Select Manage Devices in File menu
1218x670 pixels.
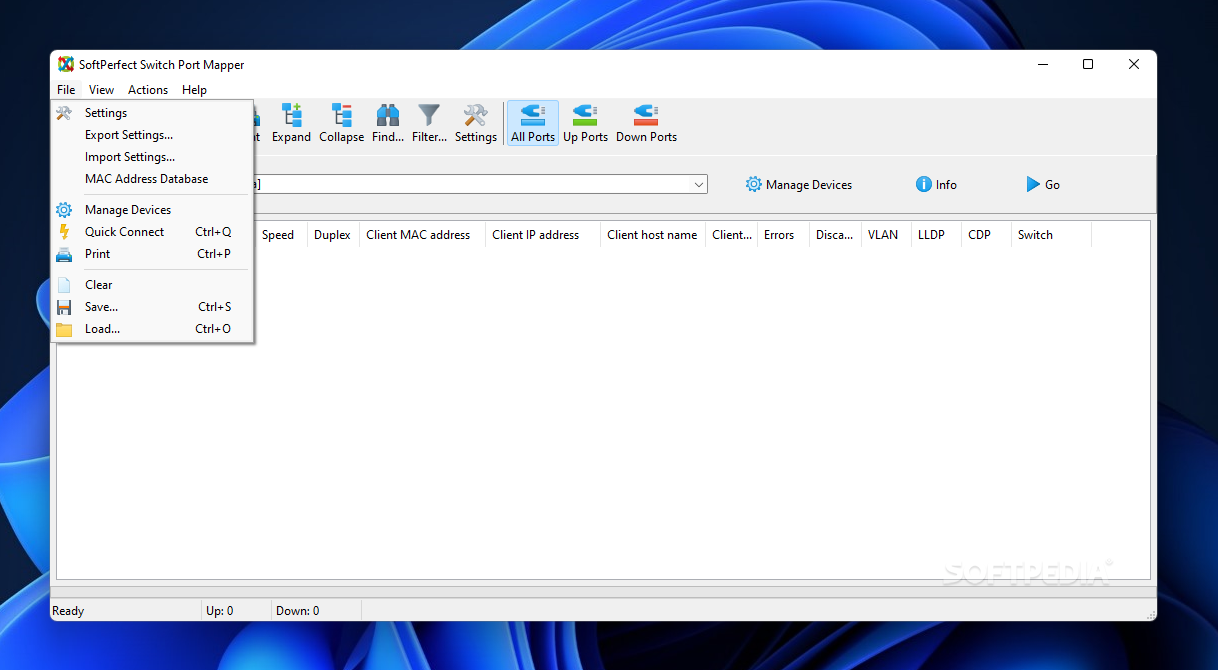[x=152, y=210]
